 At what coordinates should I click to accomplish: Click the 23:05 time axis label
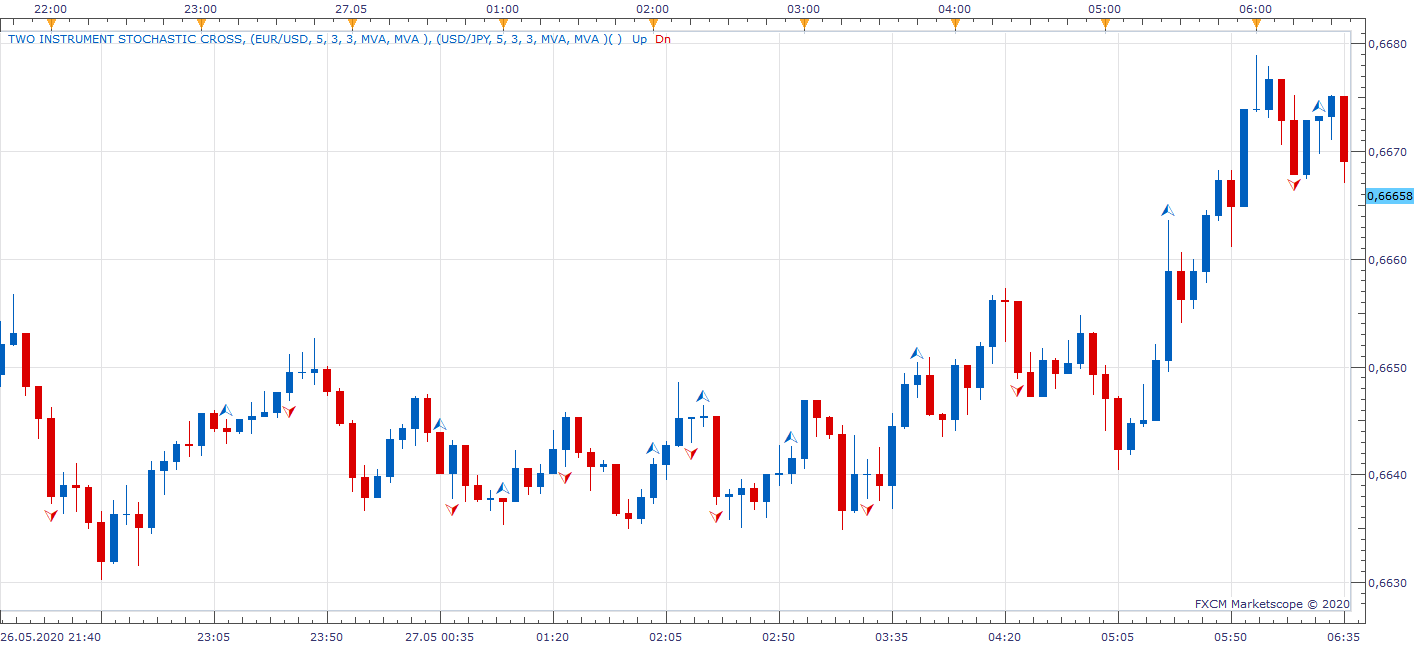click(x=213, y=636)
